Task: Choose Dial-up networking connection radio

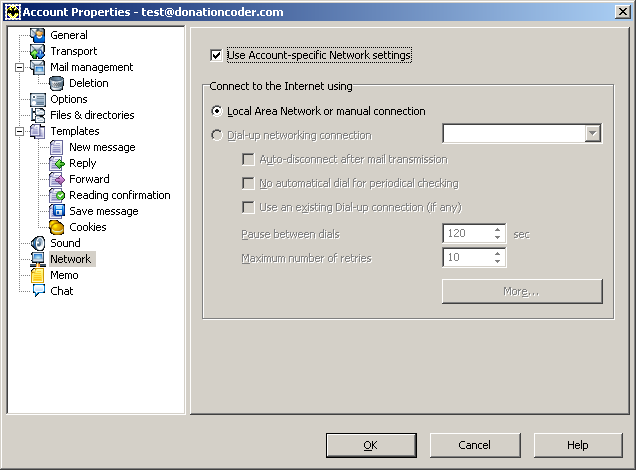Action: pos(217,135)
